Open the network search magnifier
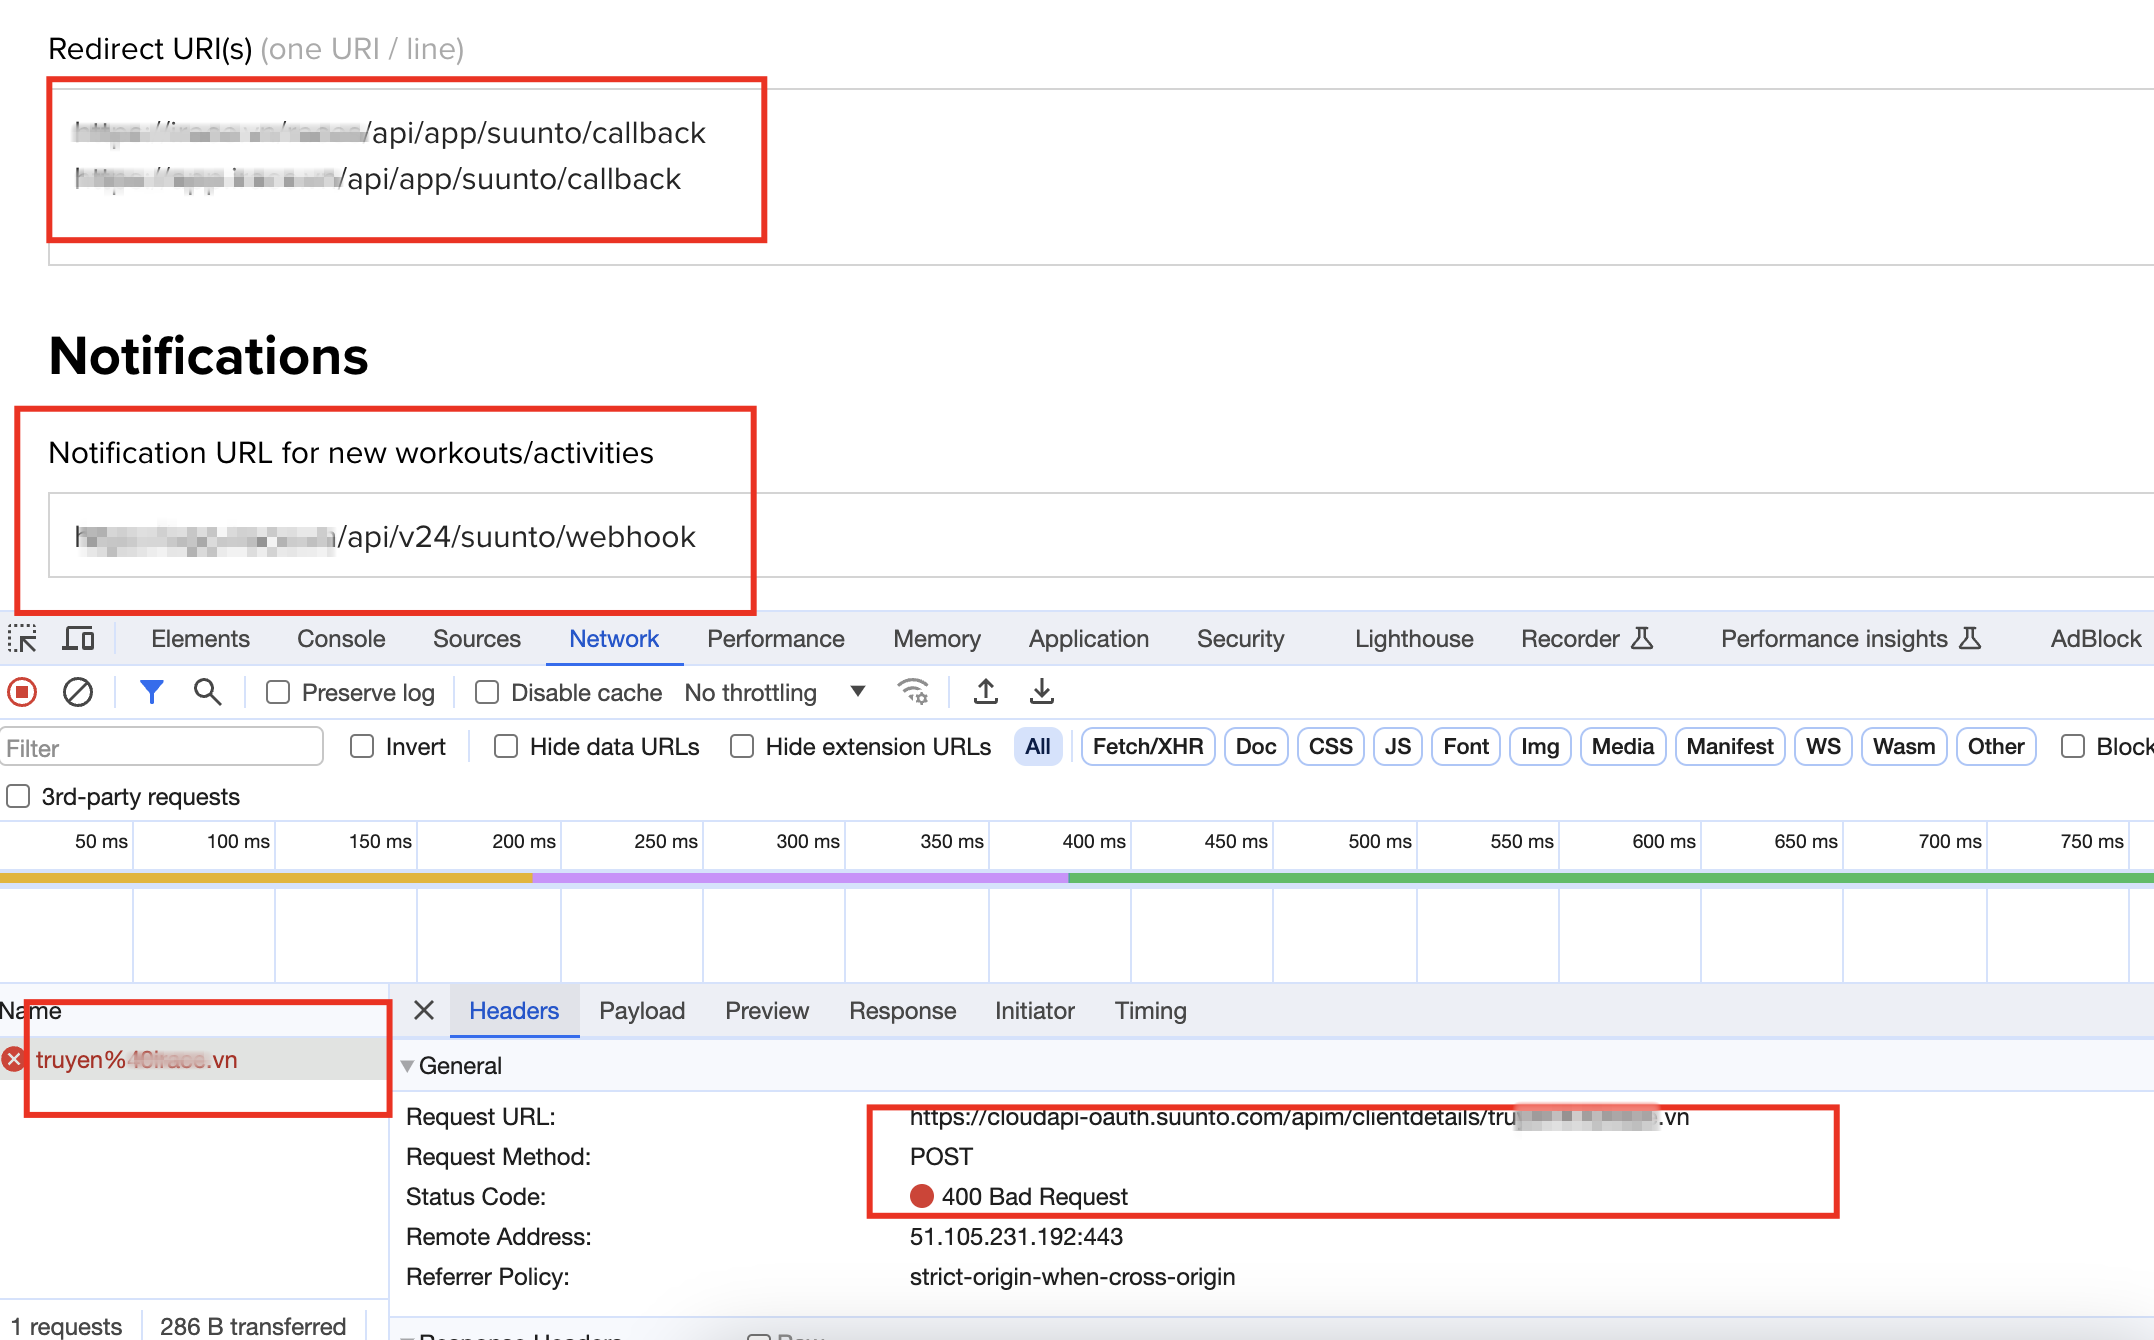2154x1340 pixels. (207, 692)
